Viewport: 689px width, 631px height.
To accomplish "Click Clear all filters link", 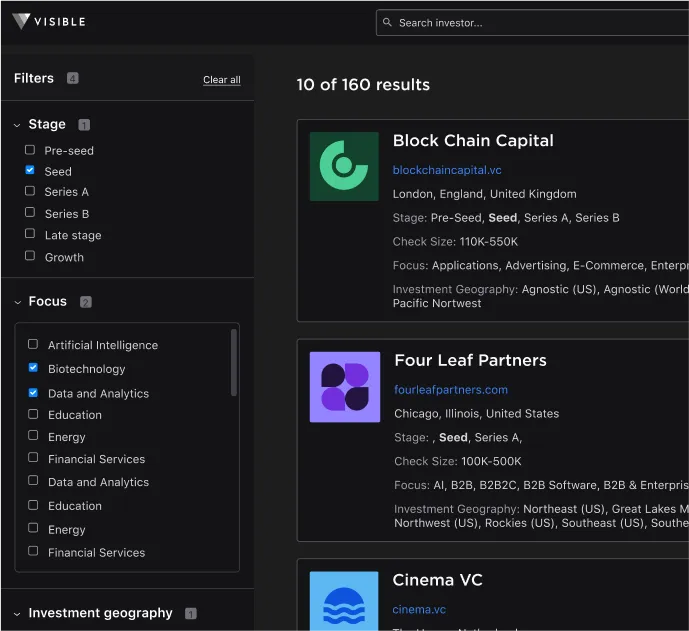I will click(222, 80).
